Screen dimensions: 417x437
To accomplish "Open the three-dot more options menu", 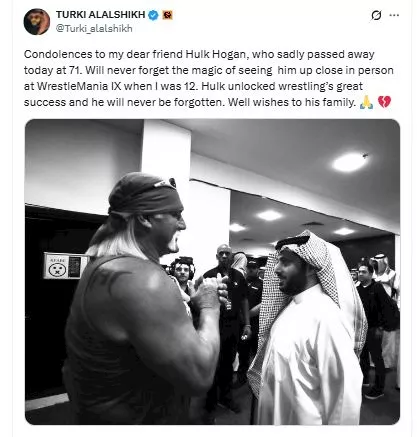I will (x=394, y=15).
